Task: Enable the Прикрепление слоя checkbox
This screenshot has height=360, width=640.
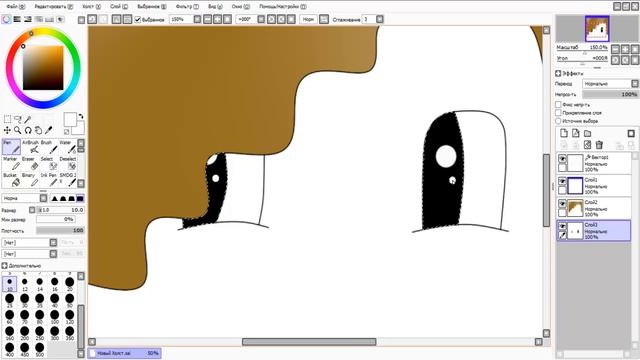Action: (x=558, y=113)
